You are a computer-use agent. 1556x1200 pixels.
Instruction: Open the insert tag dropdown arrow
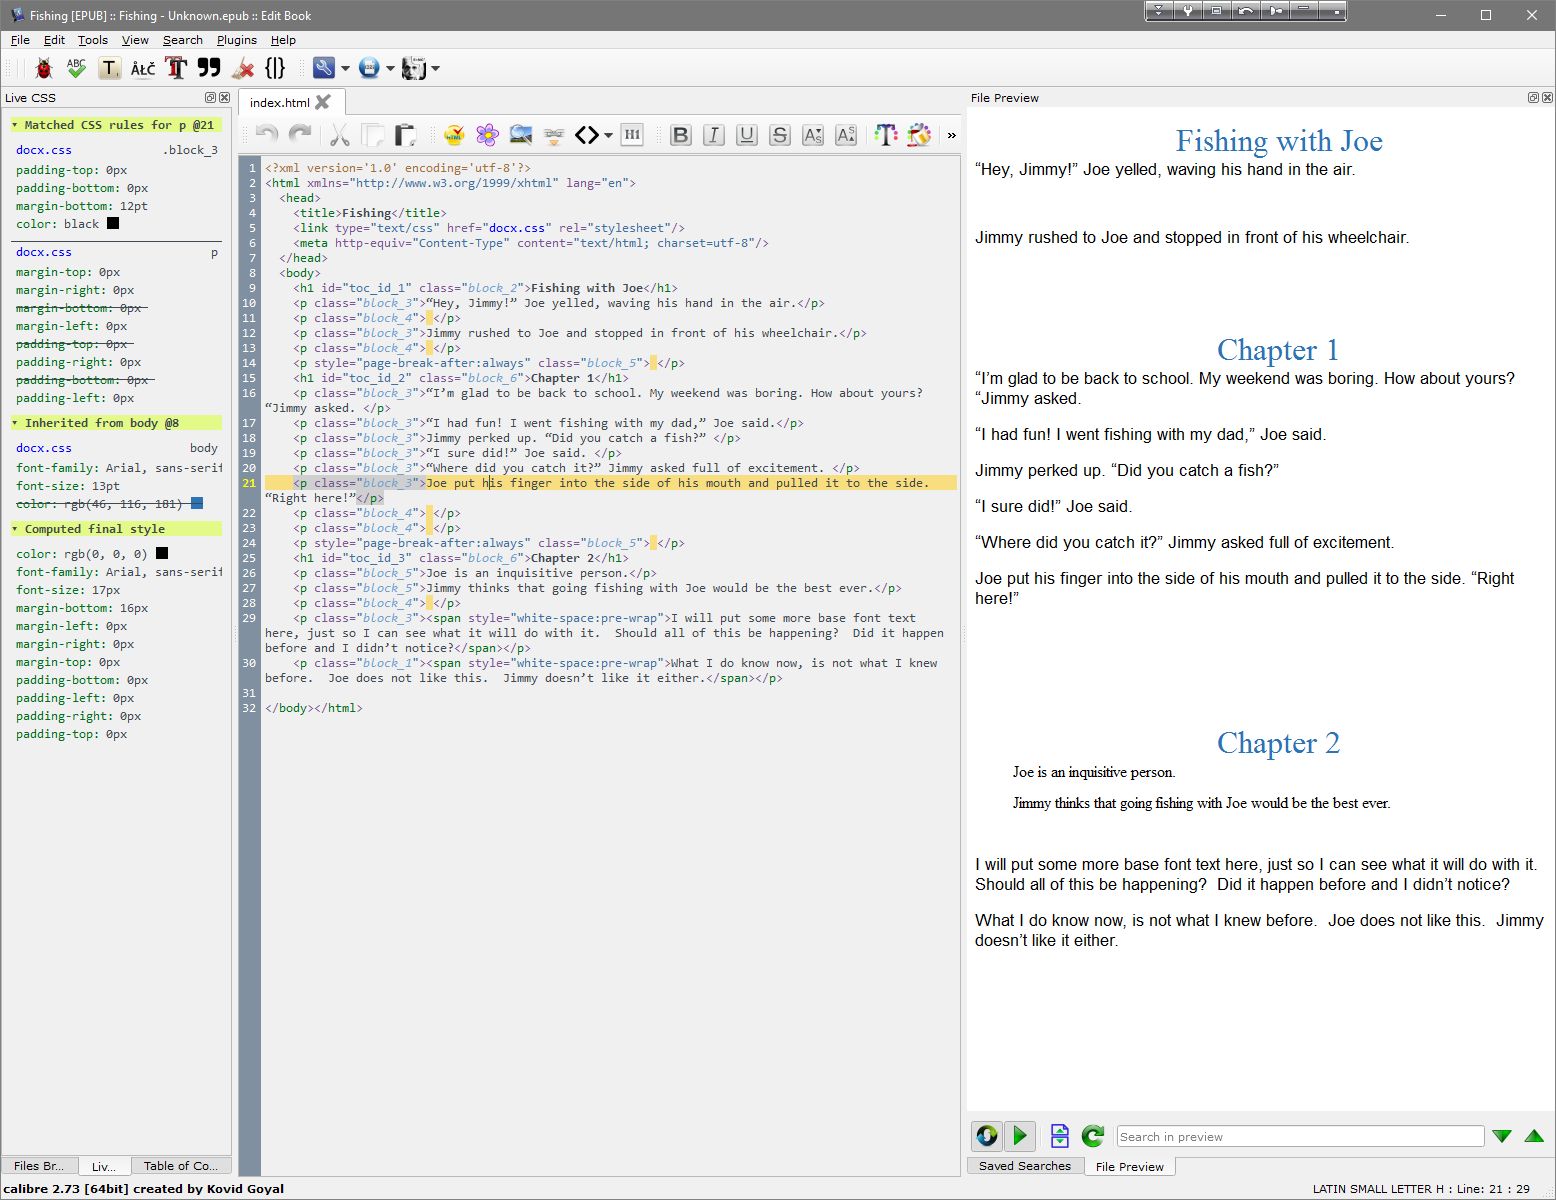click(608, 135)
